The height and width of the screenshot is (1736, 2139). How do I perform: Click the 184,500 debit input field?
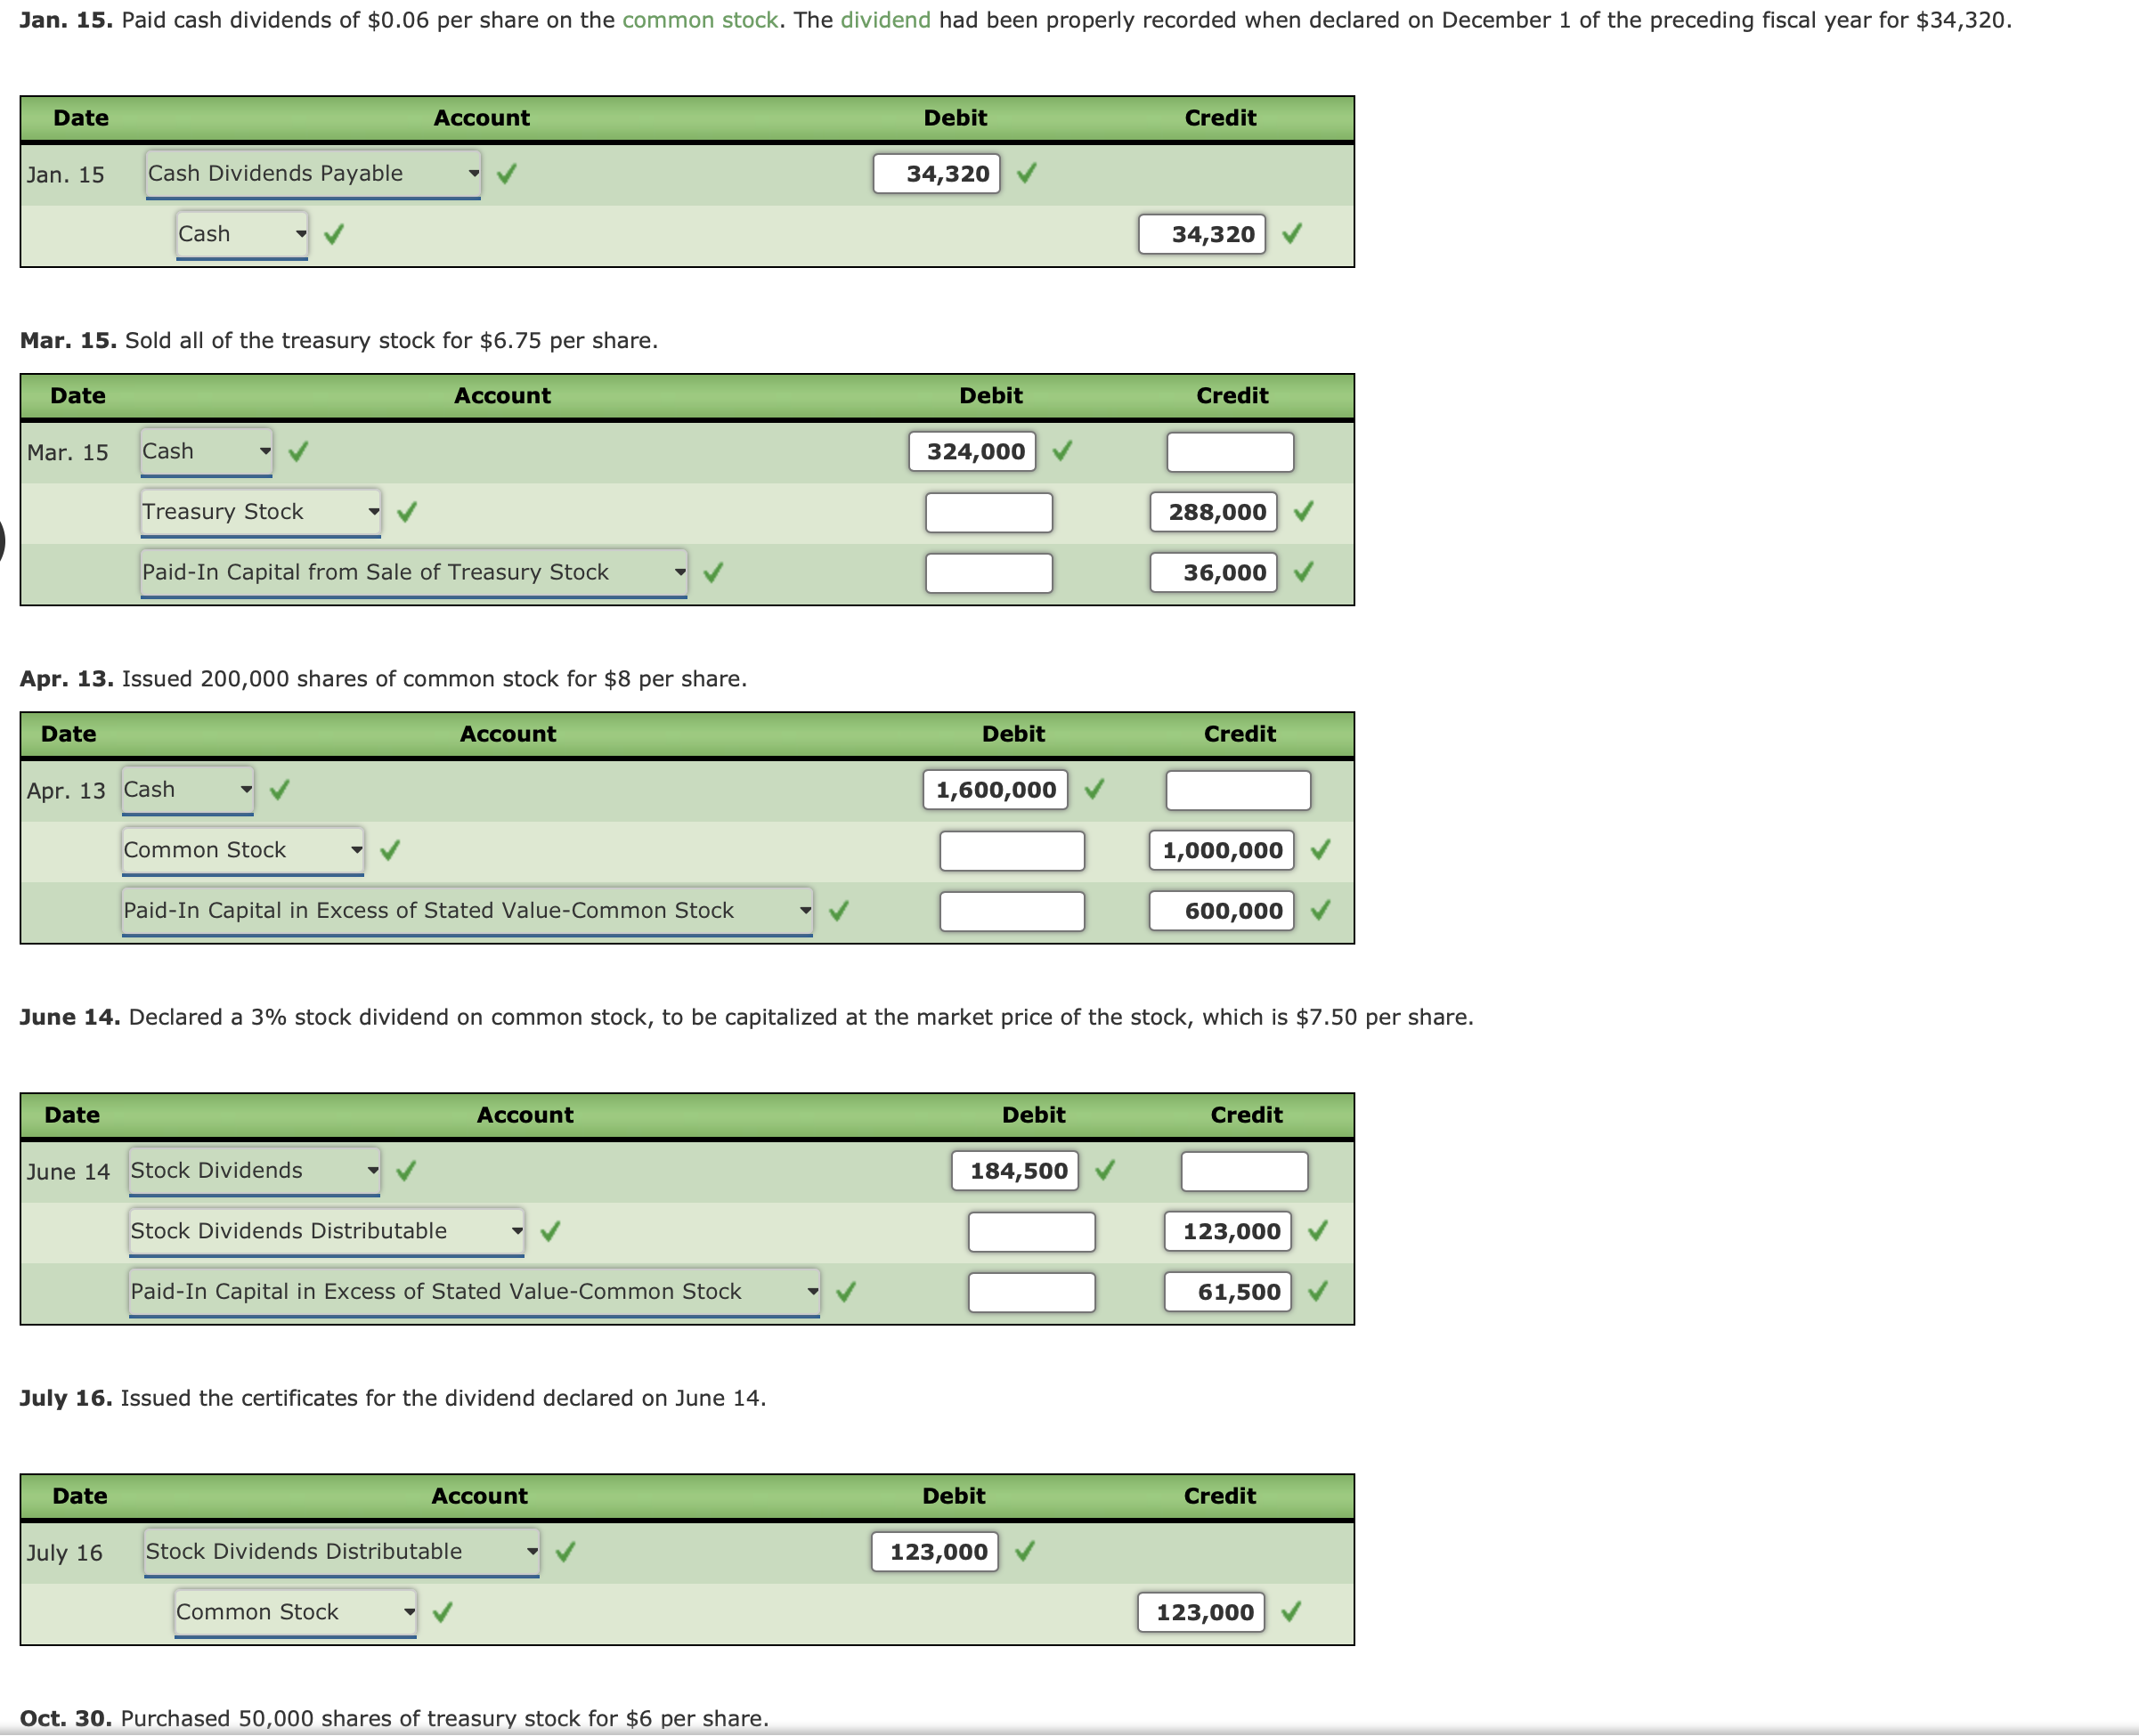coord(1014,1171)
